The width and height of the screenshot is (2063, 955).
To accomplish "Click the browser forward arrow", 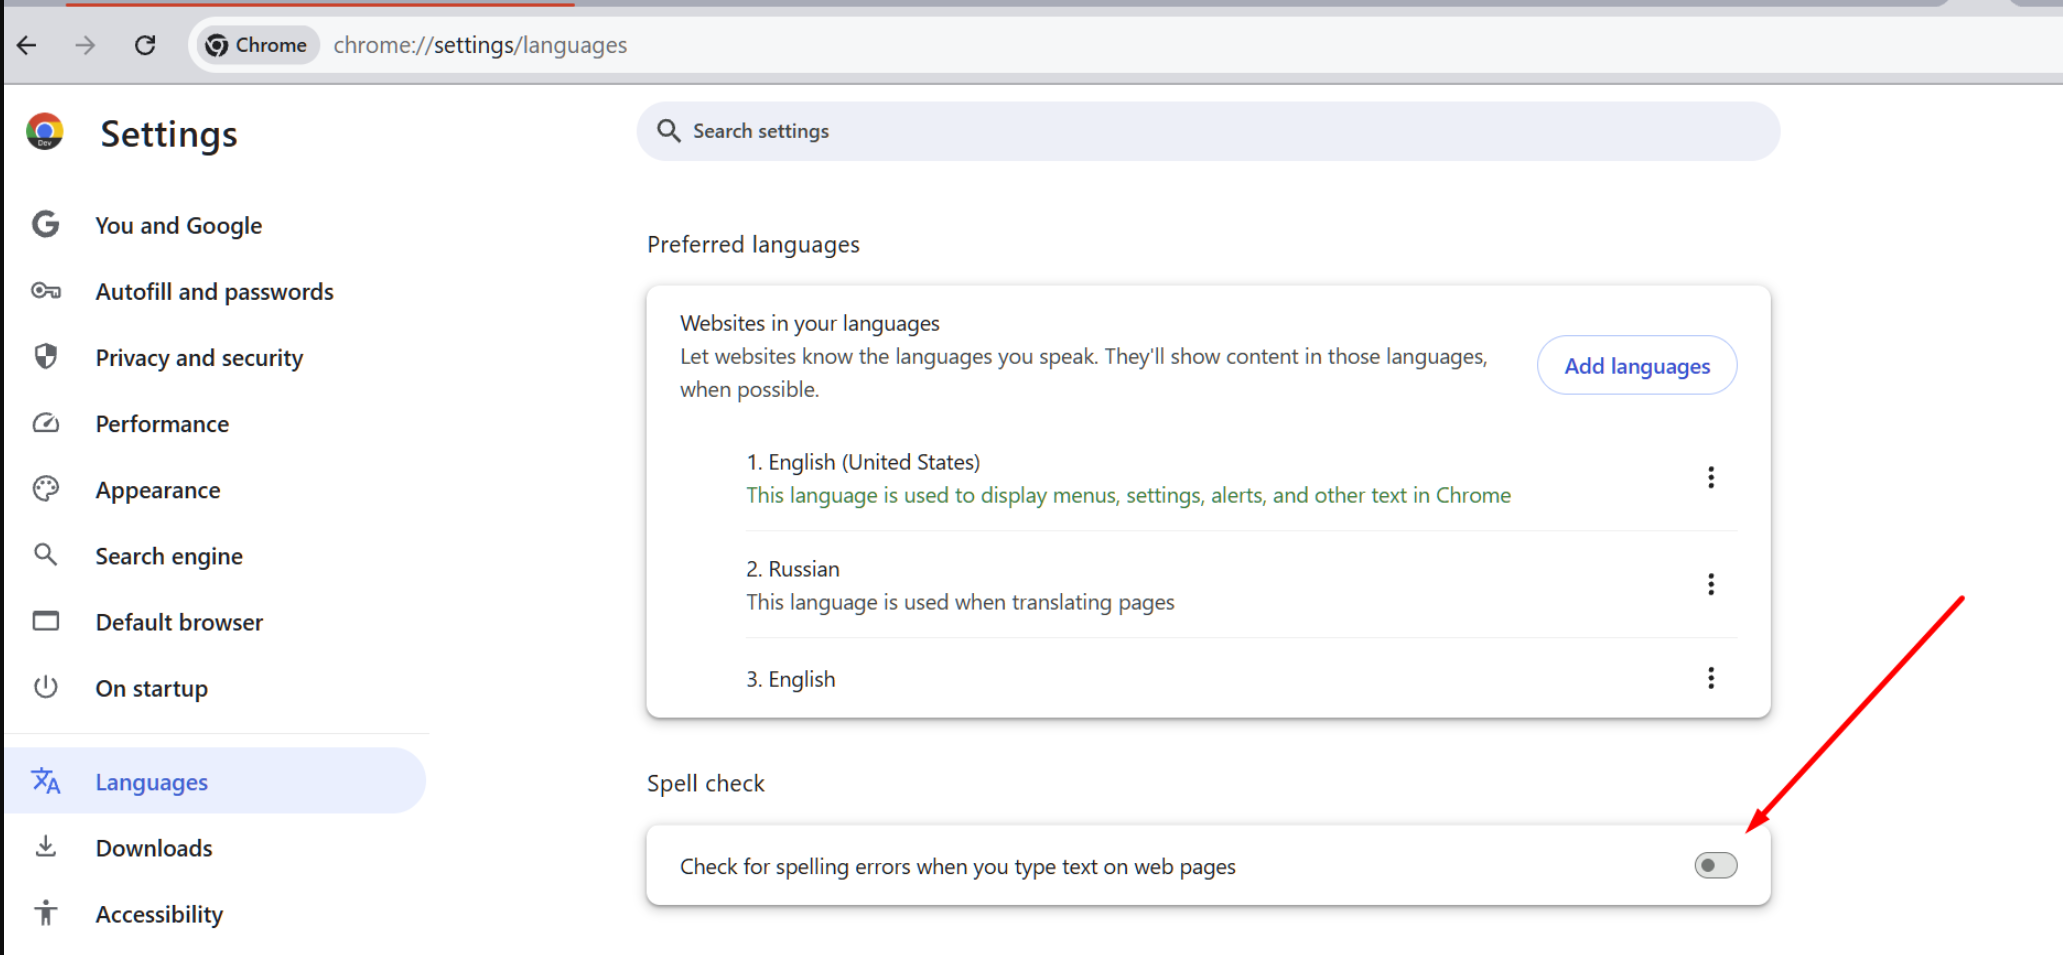I will click(x=85, y=45).
